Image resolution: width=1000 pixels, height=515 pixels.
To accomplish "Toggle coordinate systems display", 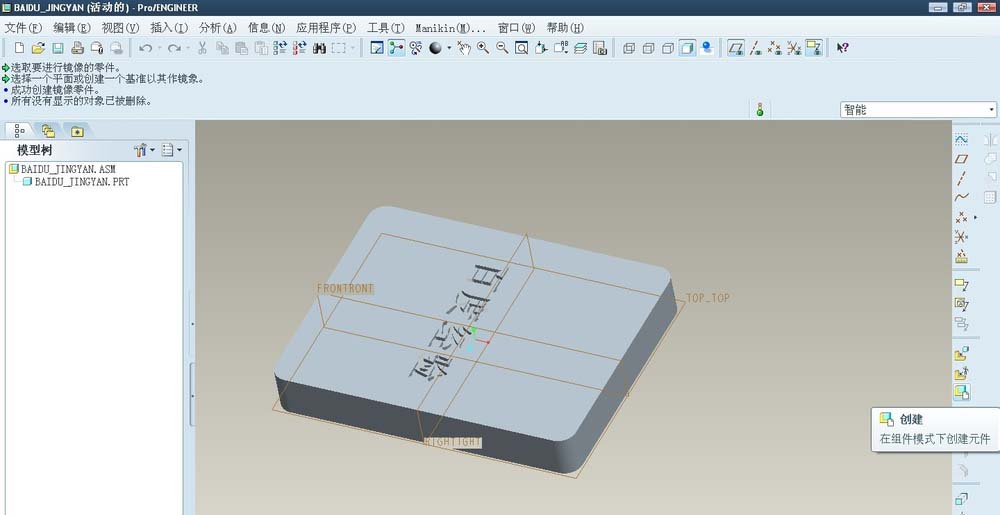I will (793, 48).
